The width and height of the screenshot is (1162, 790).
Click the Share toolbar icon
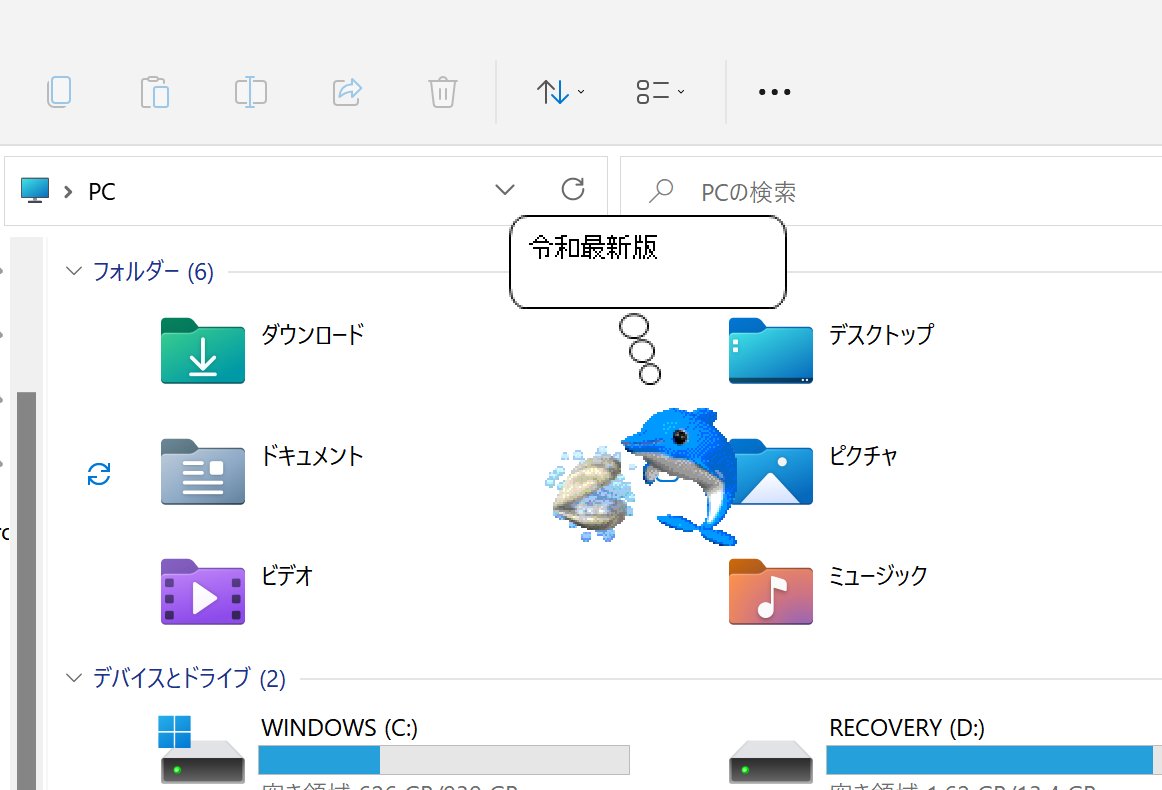tap(347, 92)
